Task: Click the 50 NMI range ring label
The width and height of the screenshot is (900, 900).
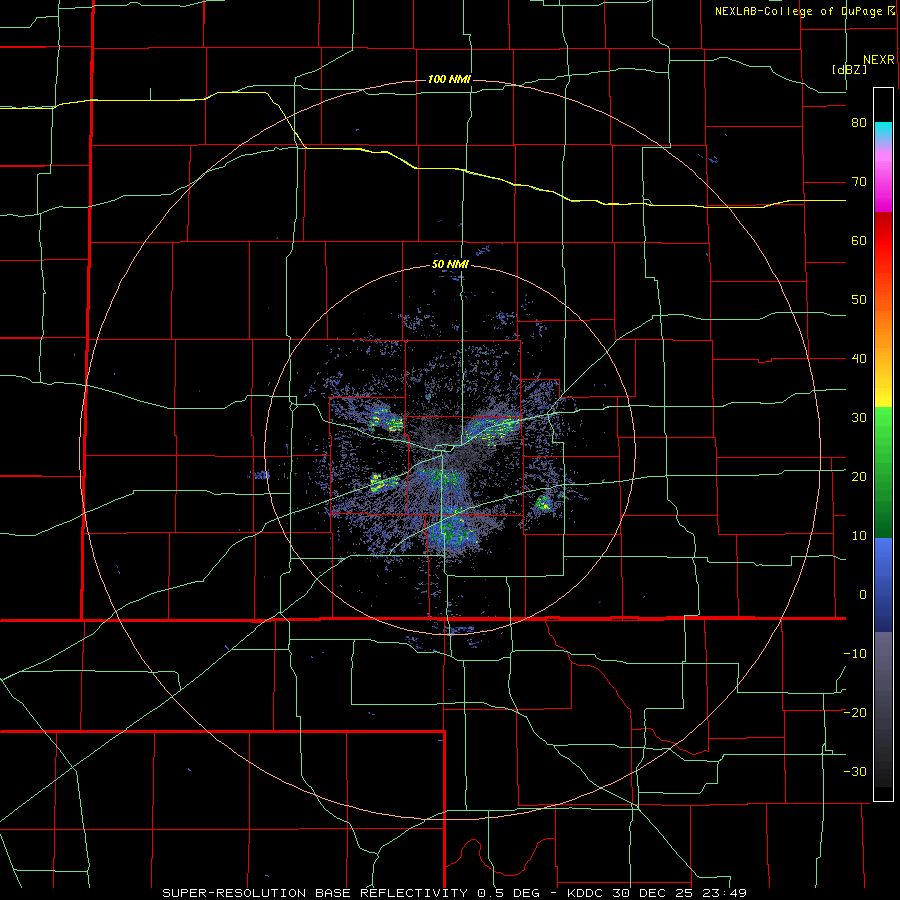Action: [x=450, y=265]
